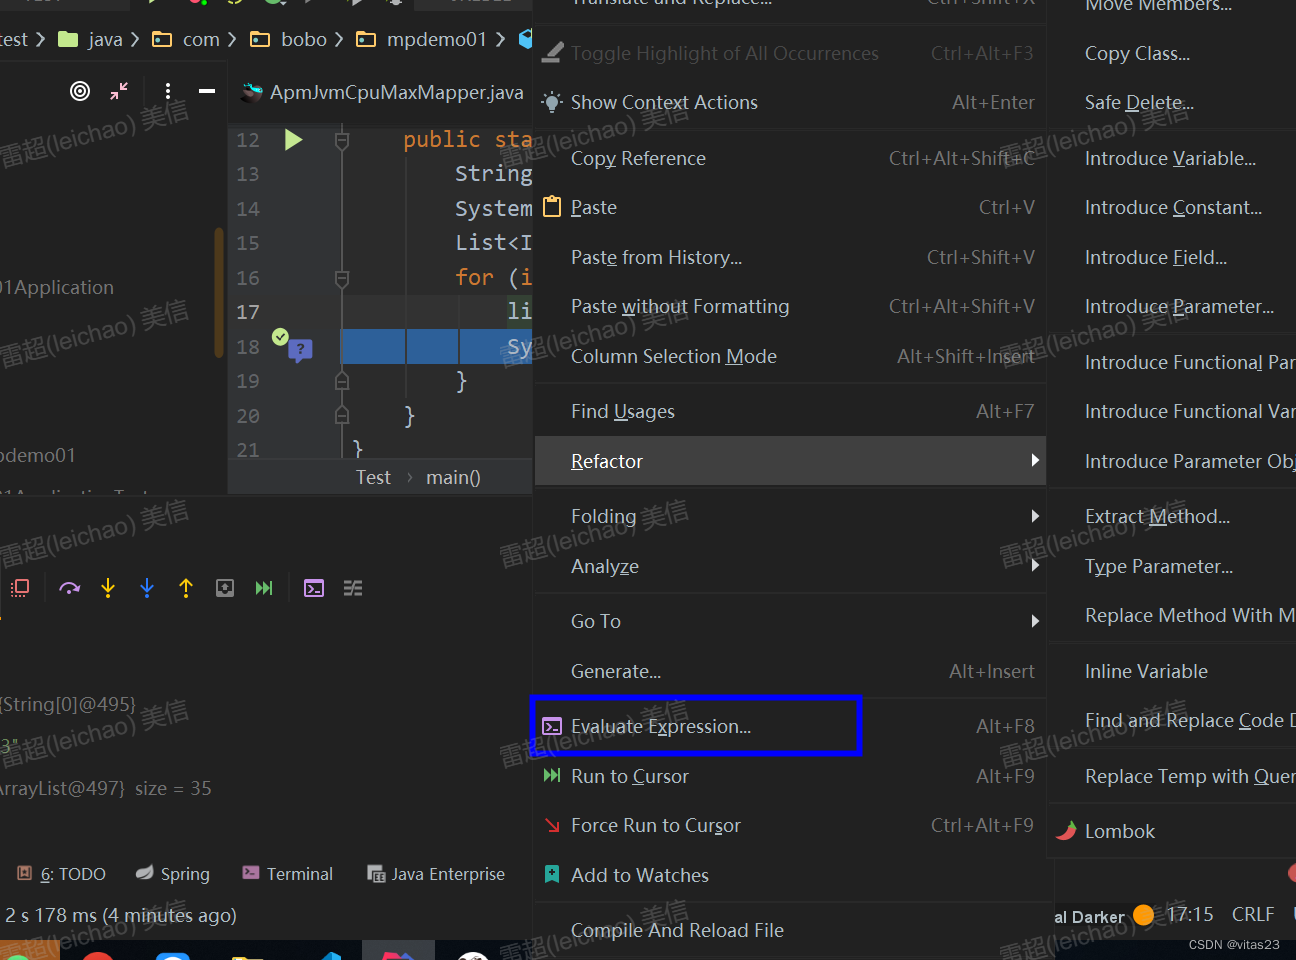Viewport: 1296px width, 960px height.
Task: Click the project panel vertical scrollbar thumb
Action: coord(218,293)
